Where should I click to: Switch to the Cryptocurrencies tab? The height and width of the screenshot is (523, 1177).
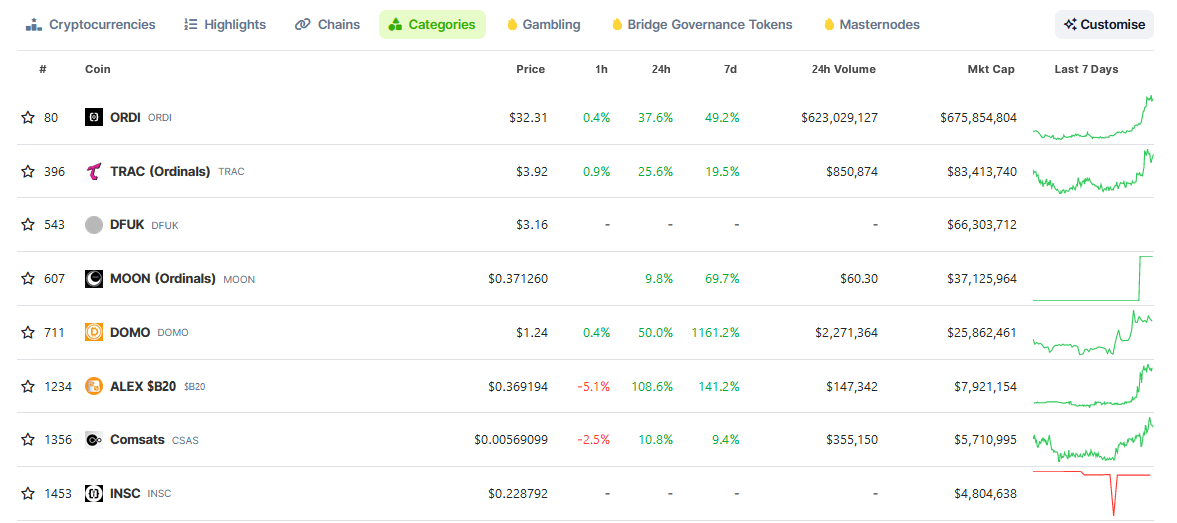pyautogui.click(x=91, y=24)
